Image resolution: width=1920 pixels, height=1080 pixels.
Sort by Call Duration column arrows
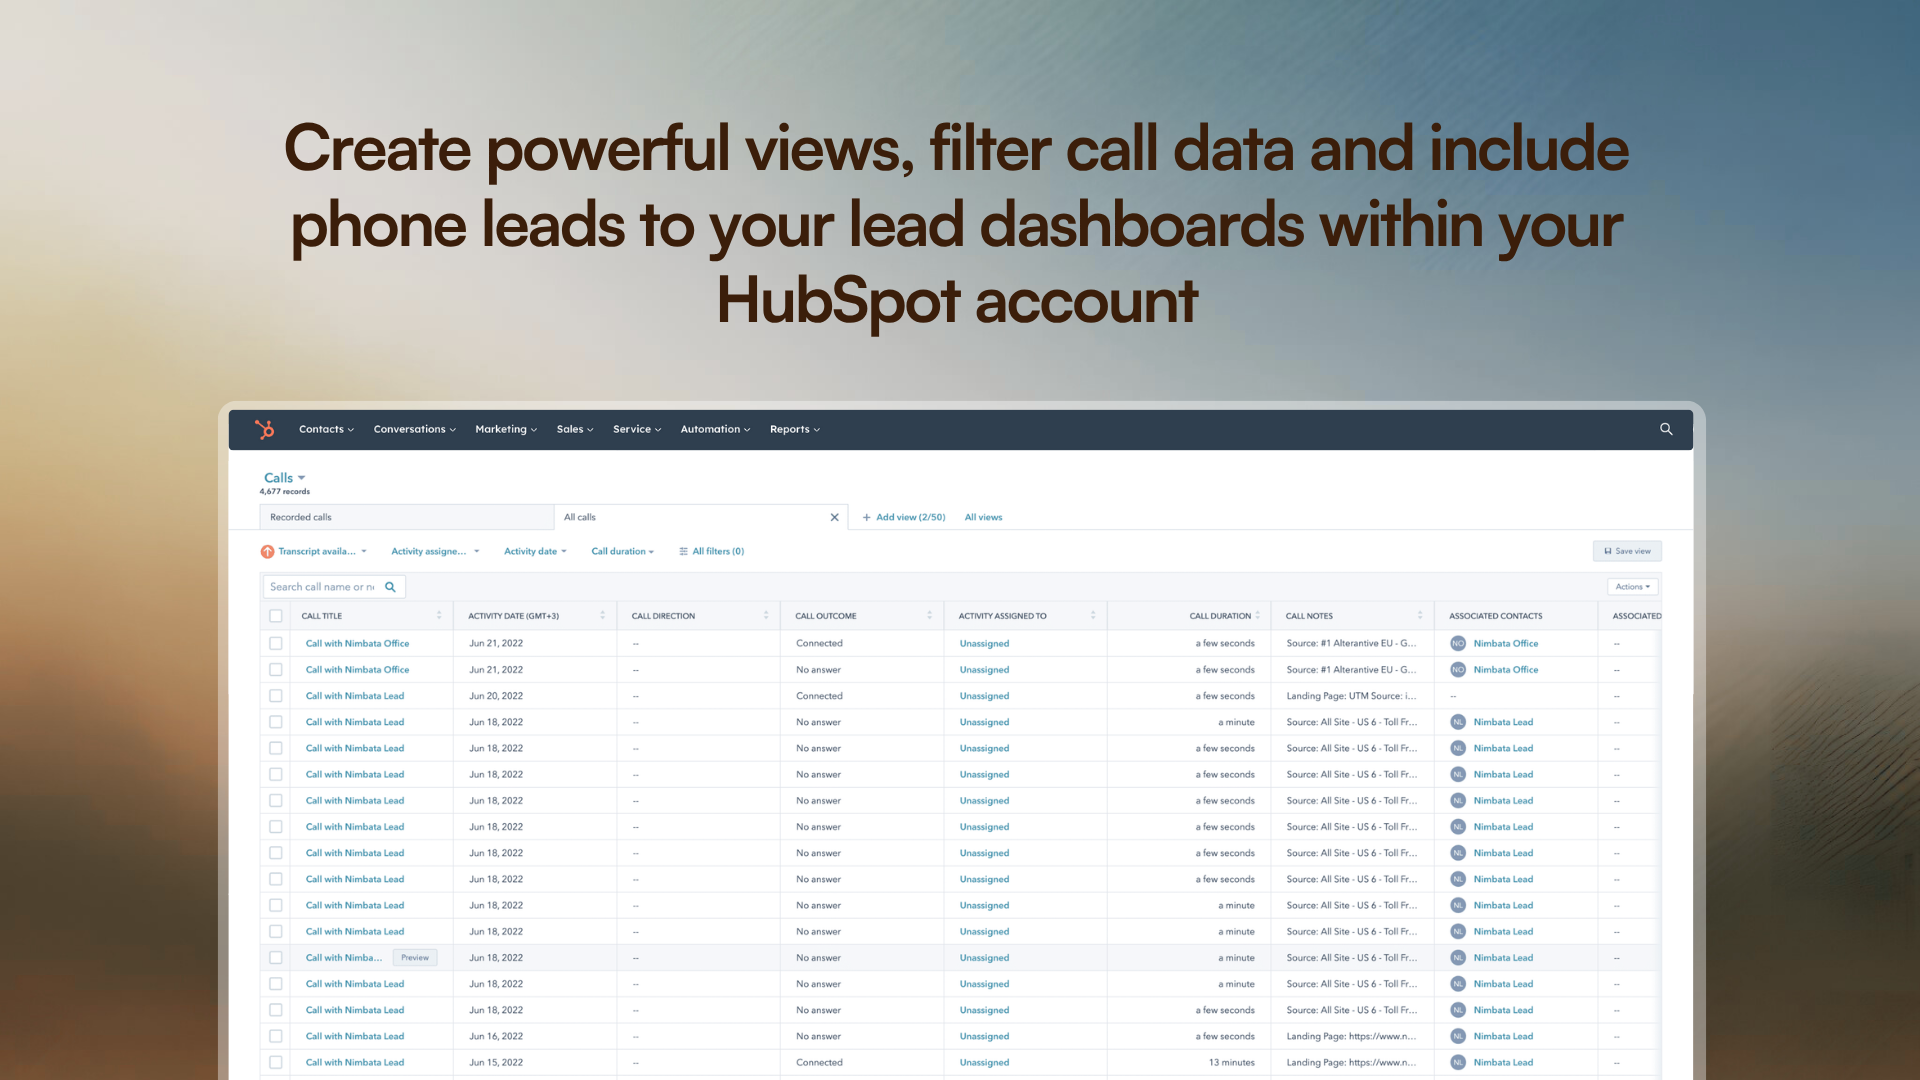(x=1258, y=616)
